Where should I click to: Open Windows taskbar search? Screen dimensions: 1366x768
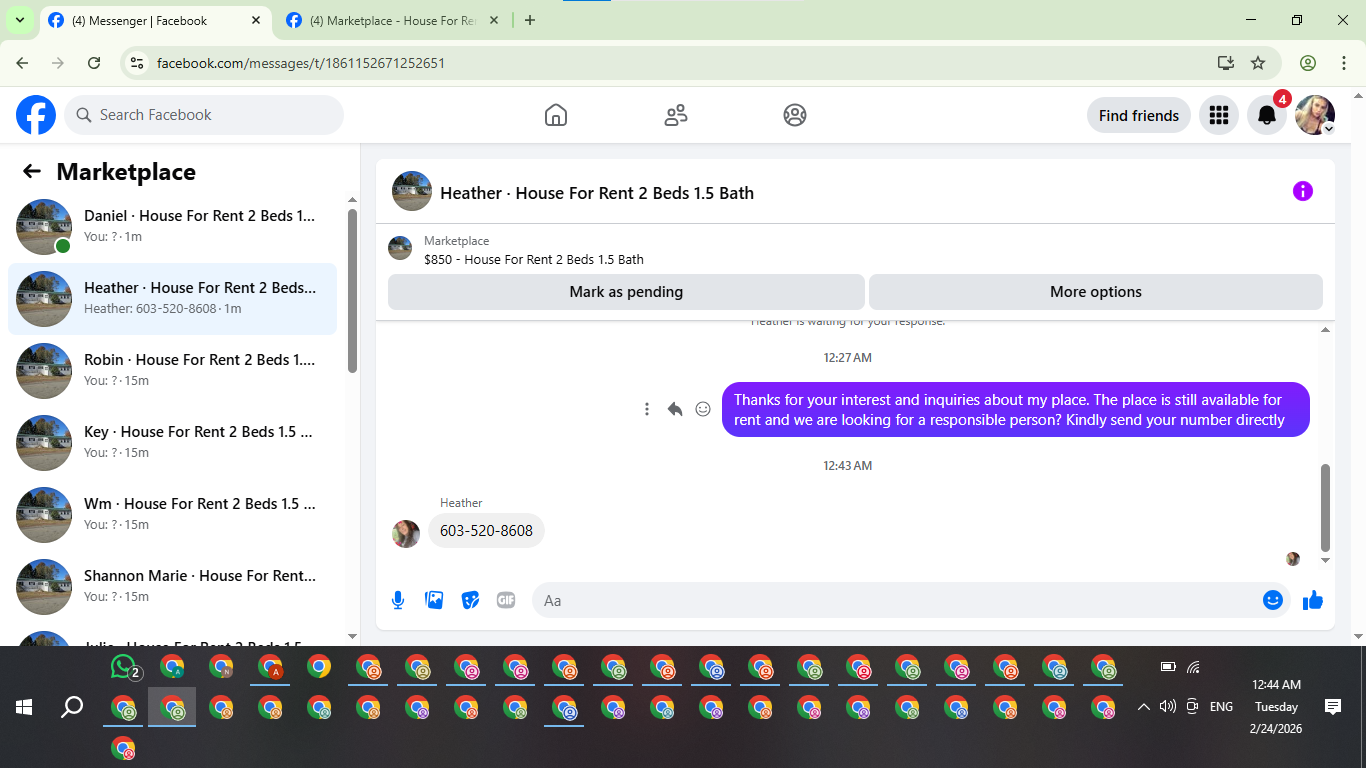[x=72, y=707]
